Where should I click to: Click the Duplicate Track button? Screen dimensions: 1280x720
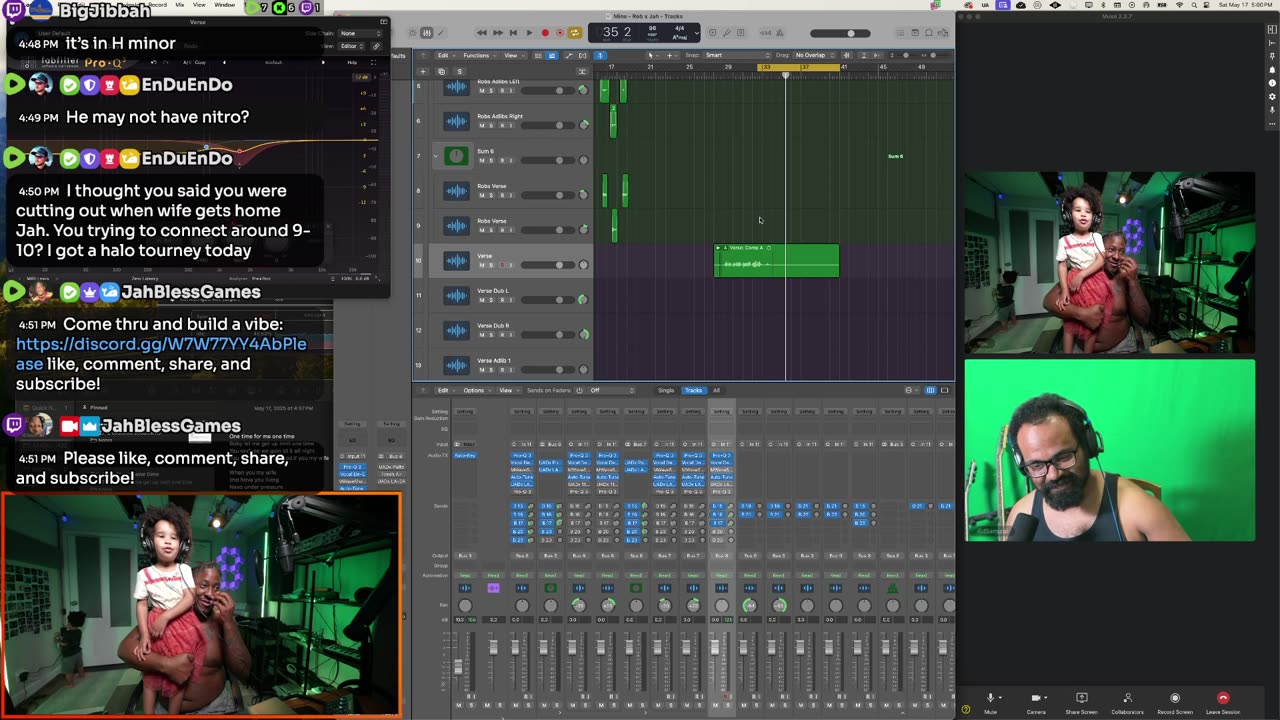pyautogui.click(x=441, y=72)
